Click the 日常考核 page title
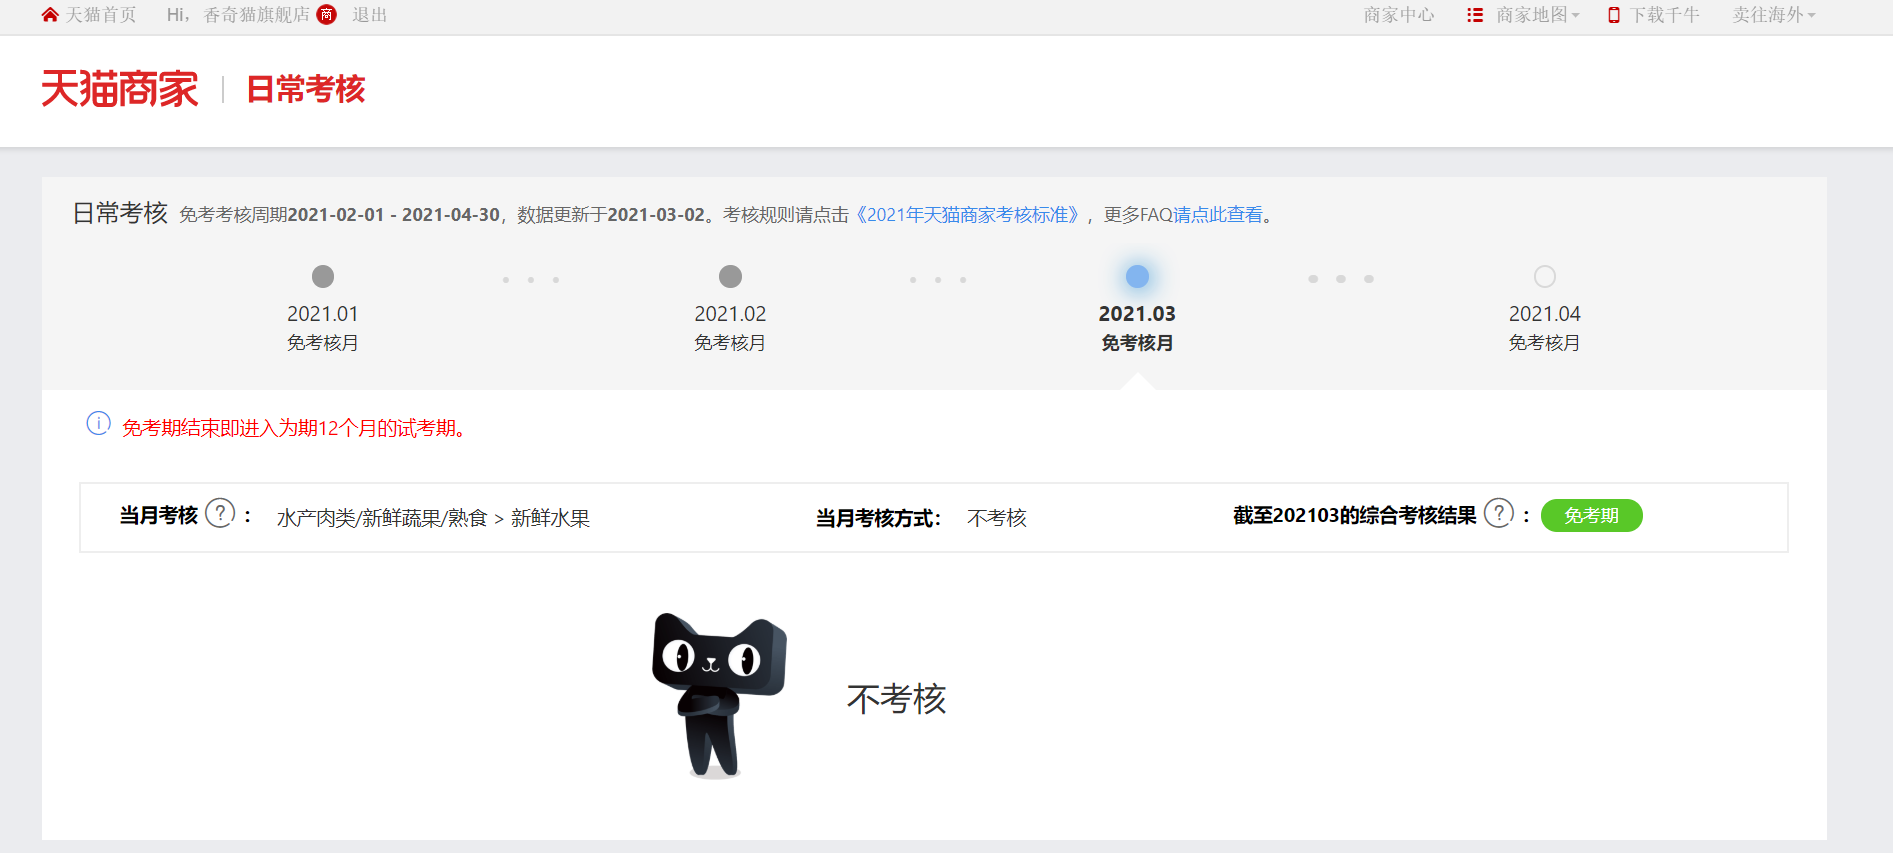The height and width of the screenshot is (853, 1893). [306, 89]
